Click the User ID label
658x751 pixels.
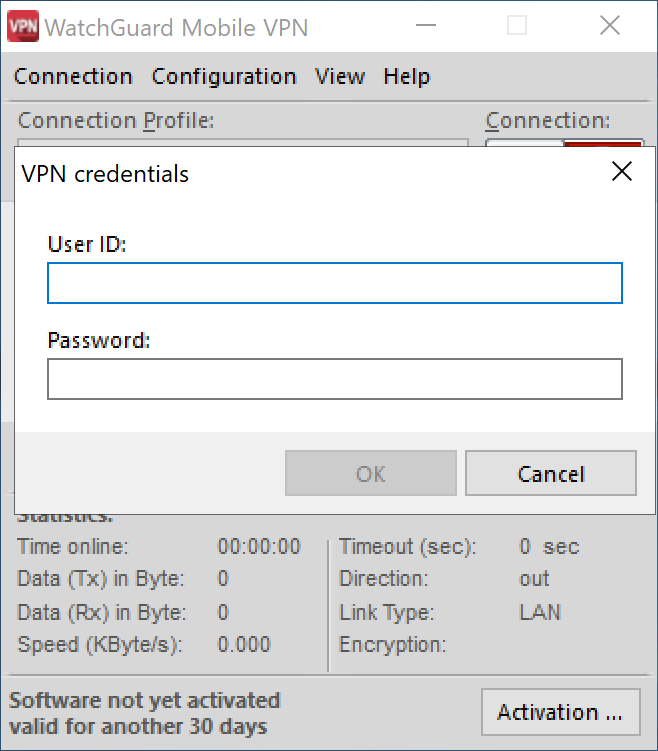(87, 244)
